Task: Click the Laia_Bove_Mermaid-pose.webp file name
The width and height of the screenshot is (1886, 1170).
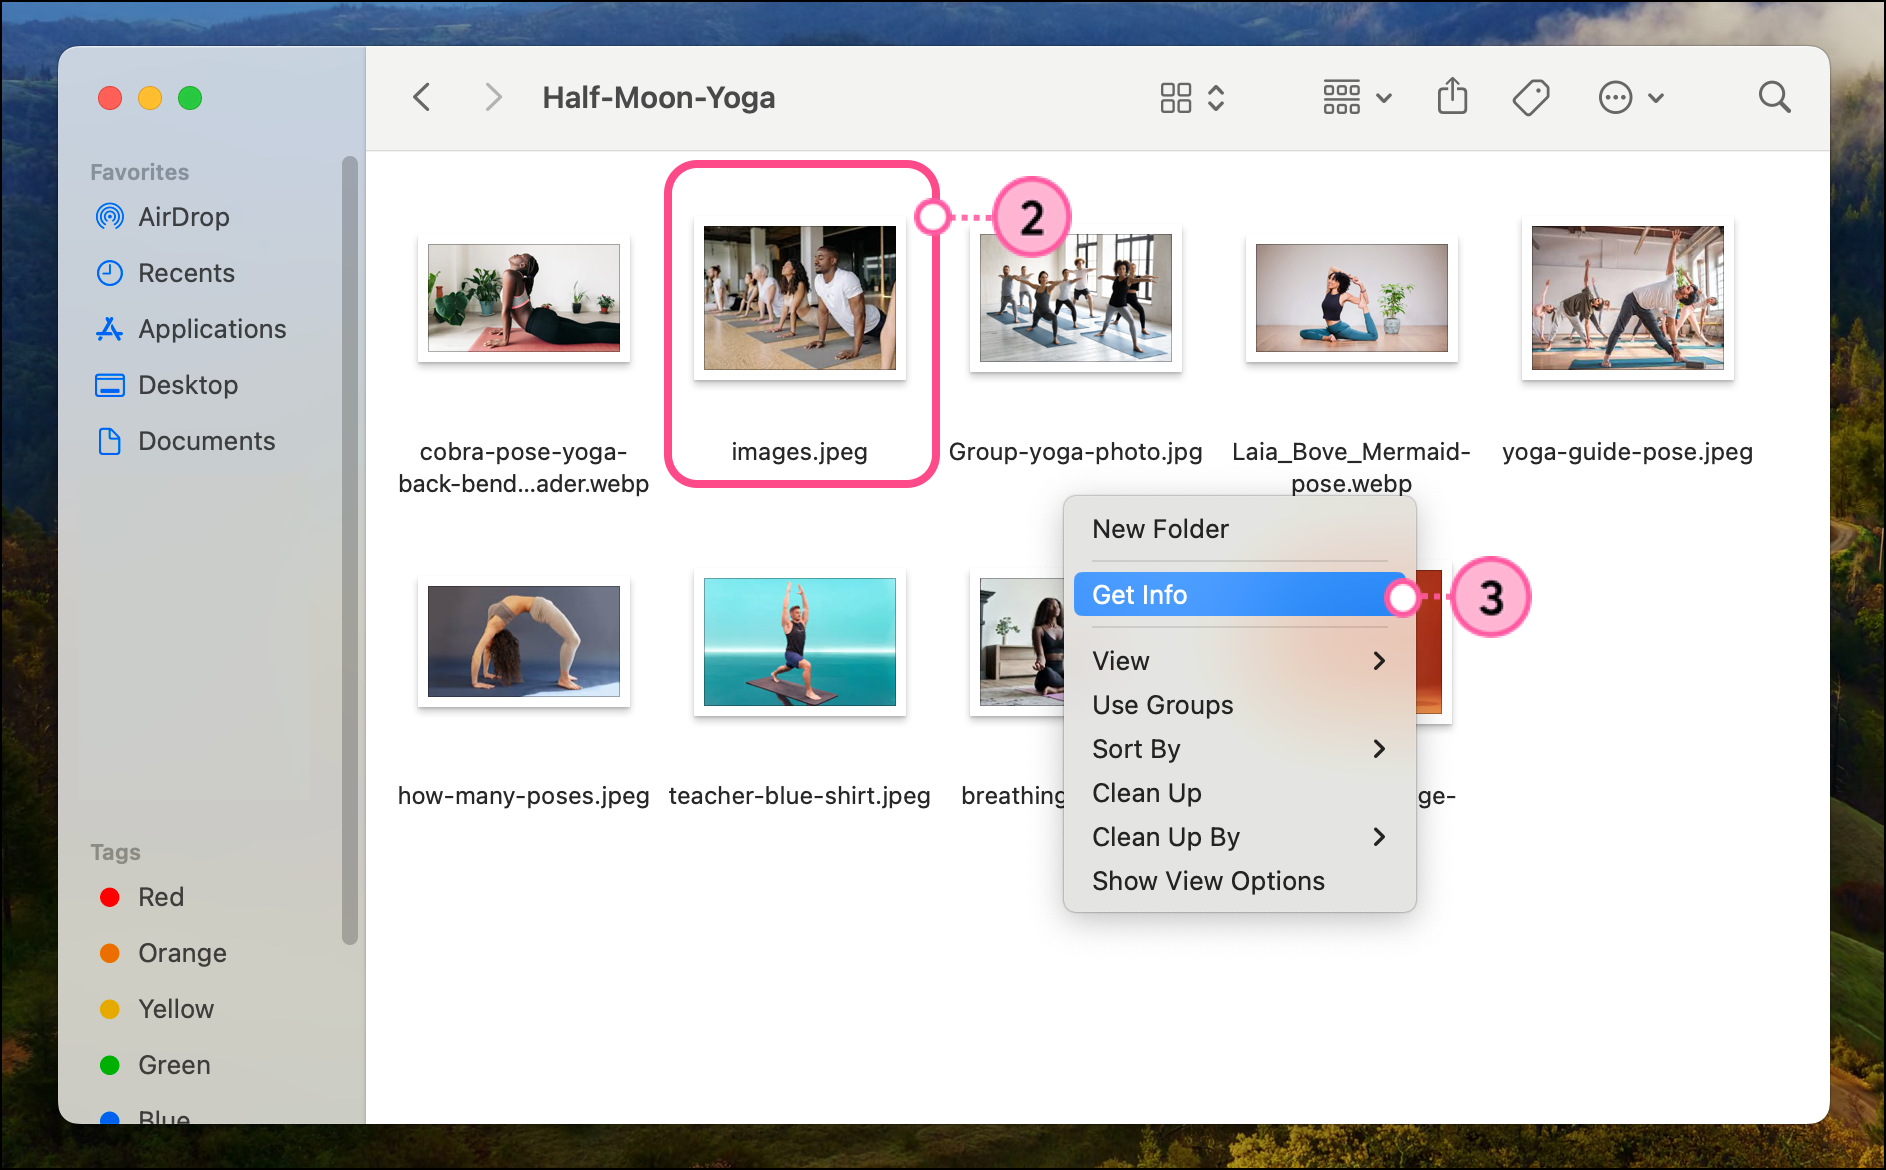Action: pos(1352,467)
